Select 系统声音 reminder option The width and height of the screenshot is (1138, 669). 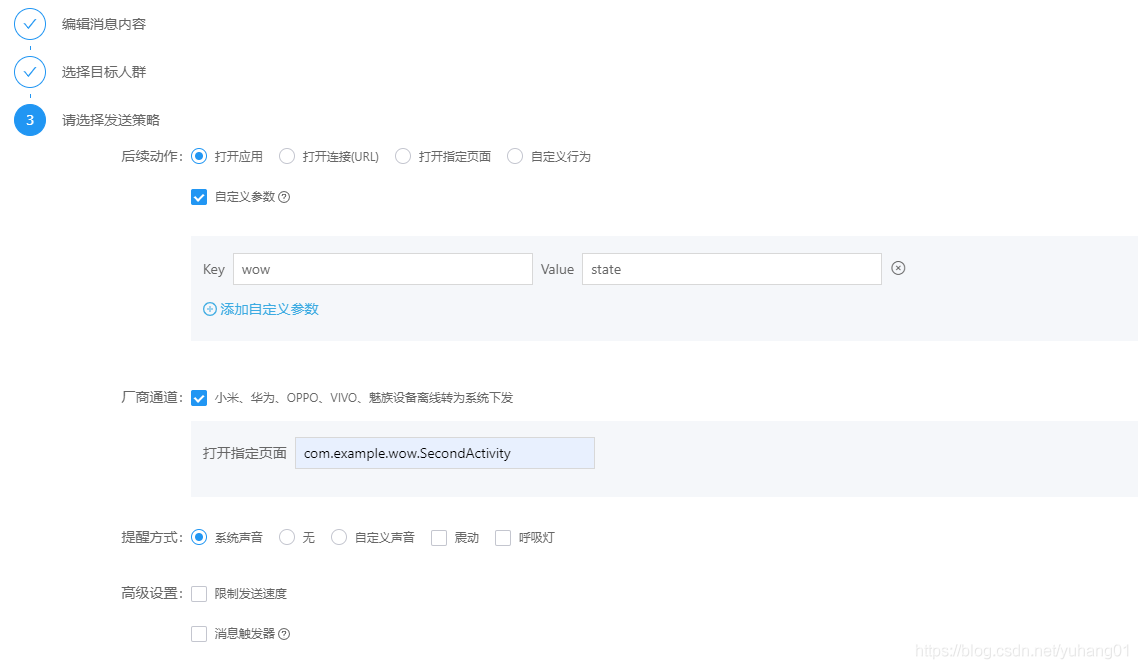coord(199,538)
